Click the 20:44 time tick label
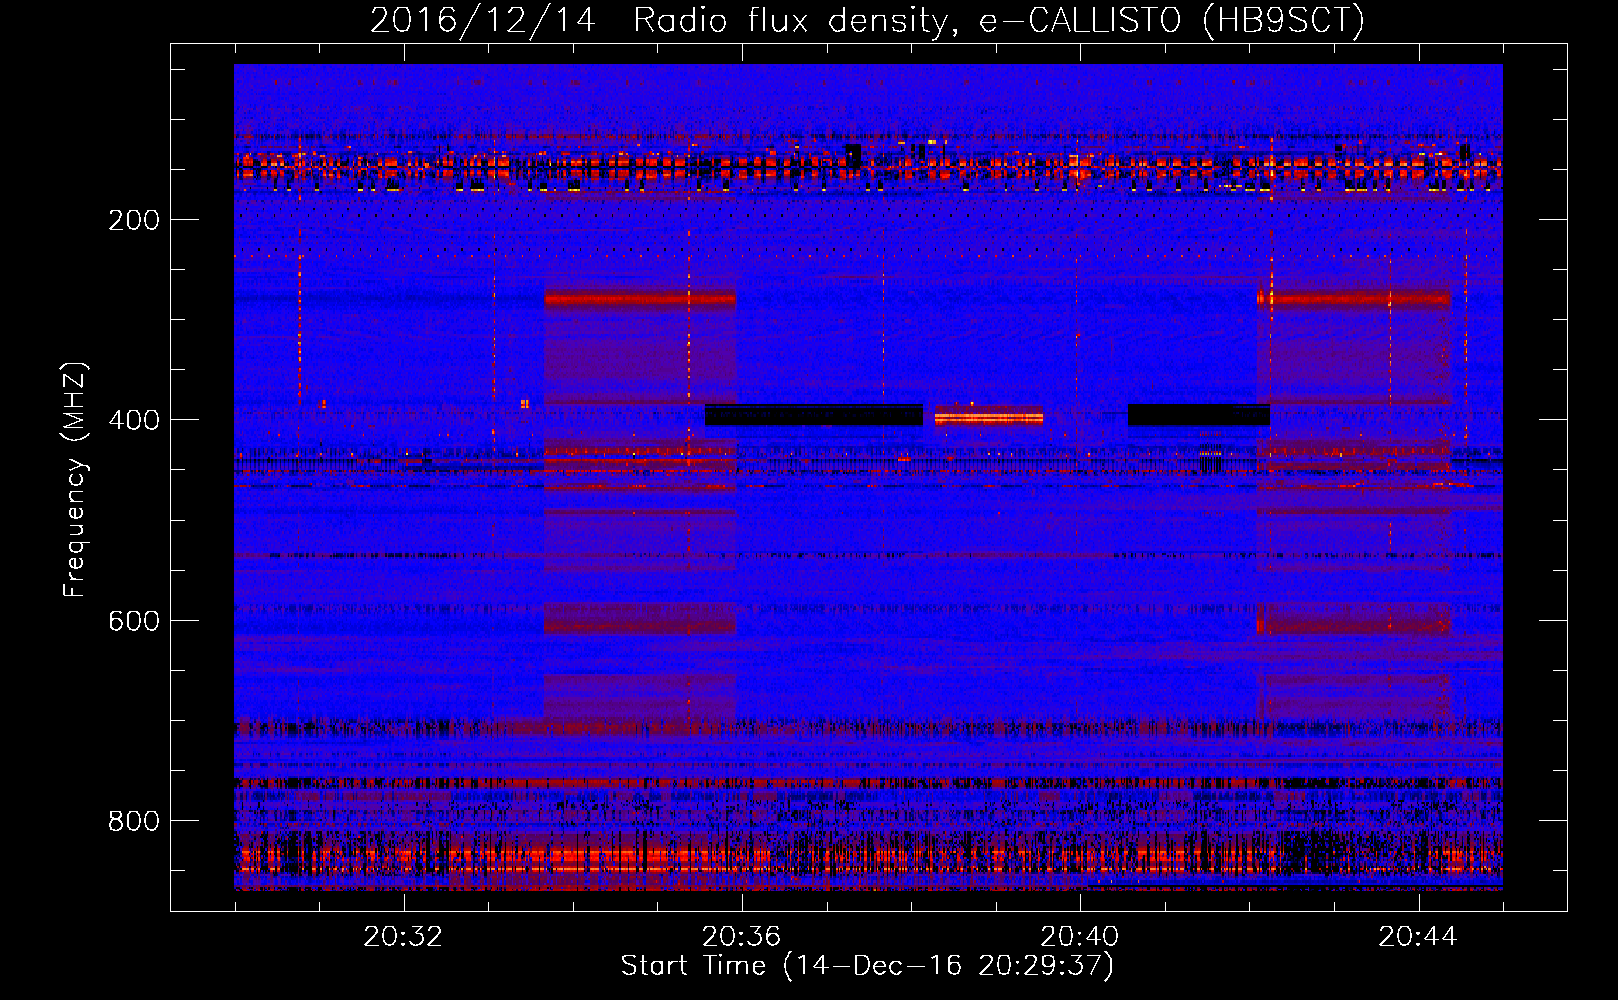 click(1418, 937)
